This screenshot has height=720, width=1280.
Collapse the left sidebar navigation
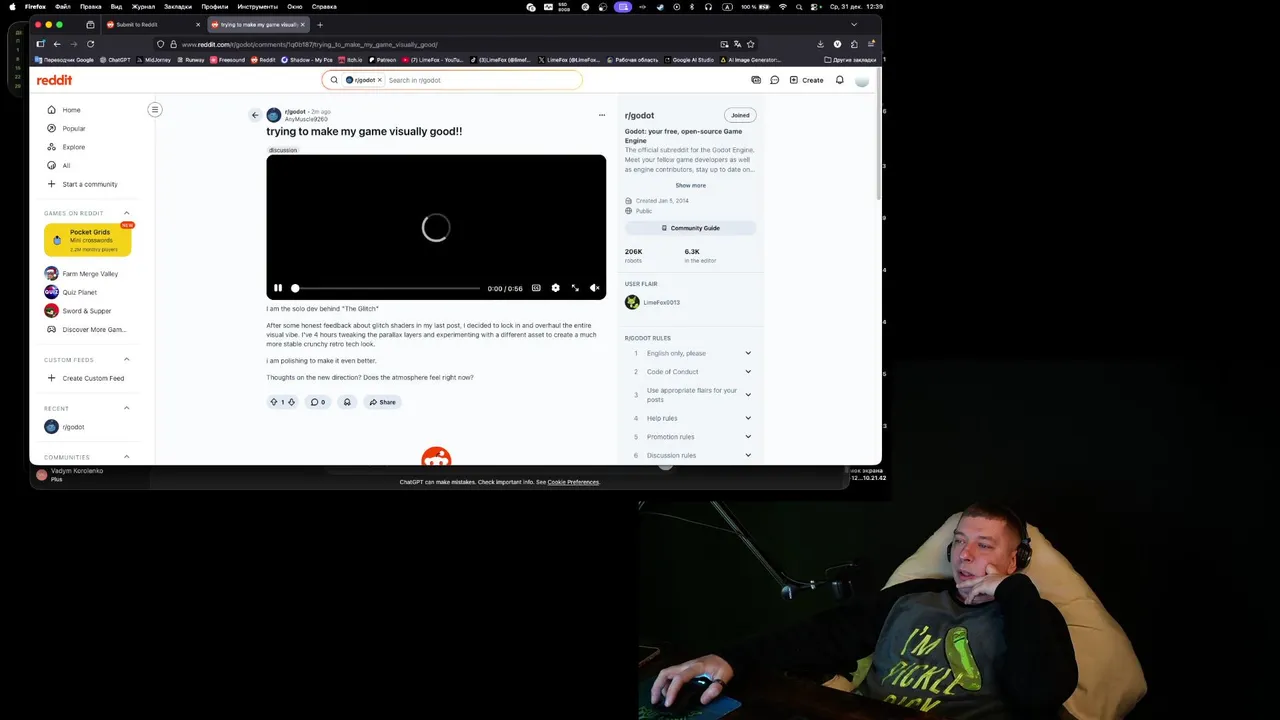click(x=155, y=109)
